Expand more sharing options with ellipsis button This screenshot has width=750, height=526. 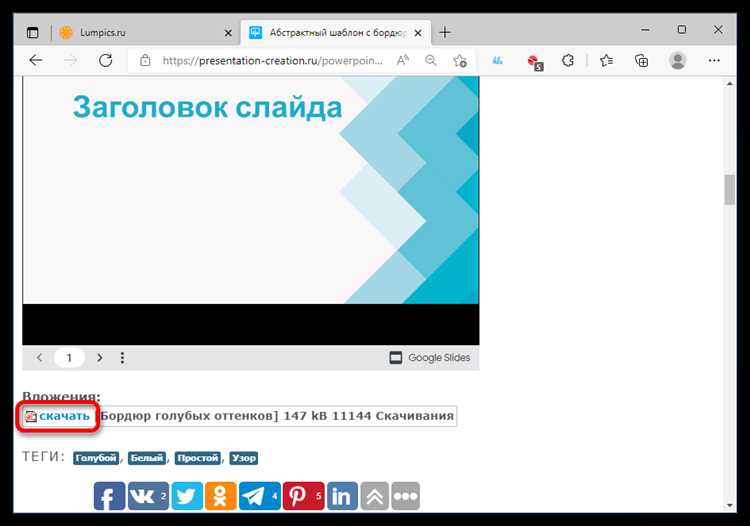point(405,496)
